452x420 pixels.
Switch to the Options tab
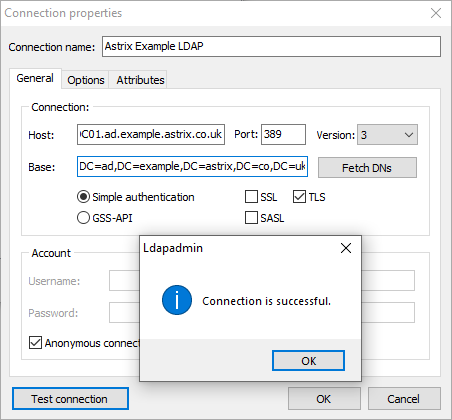(x=86, y=80)
